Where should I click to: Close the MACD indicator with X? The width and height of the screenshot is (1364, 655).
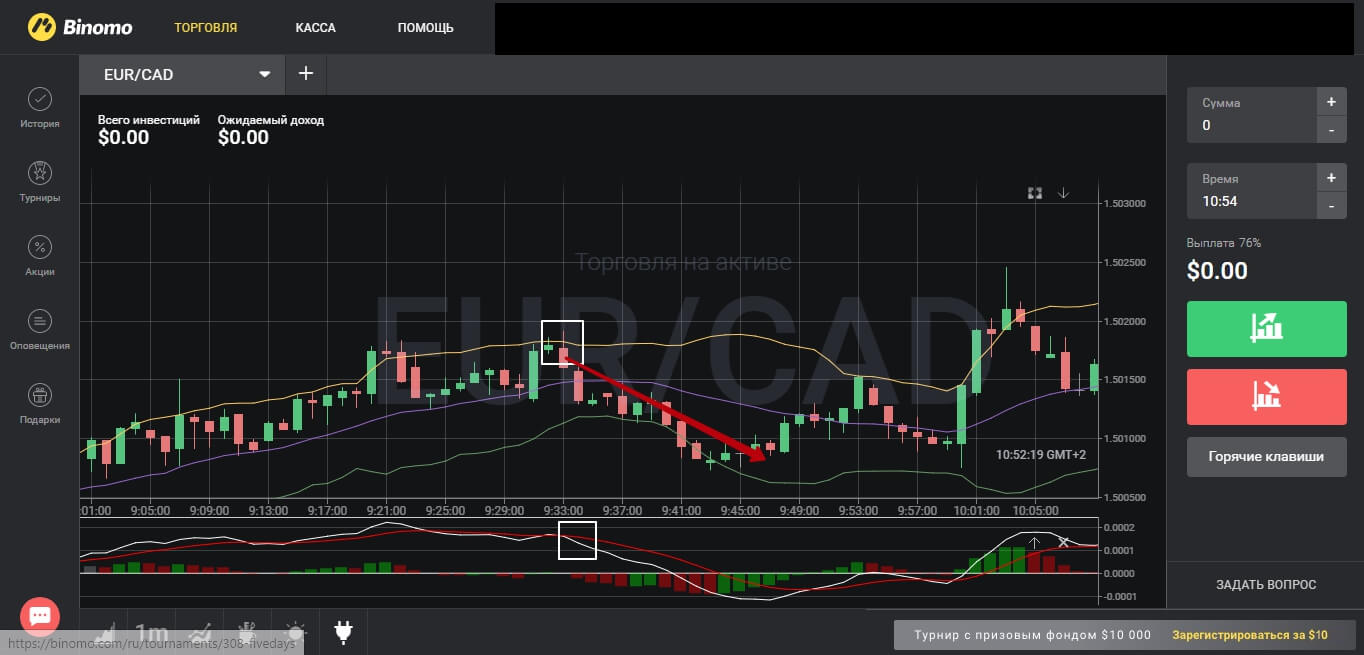click(x=1064, y=542)
